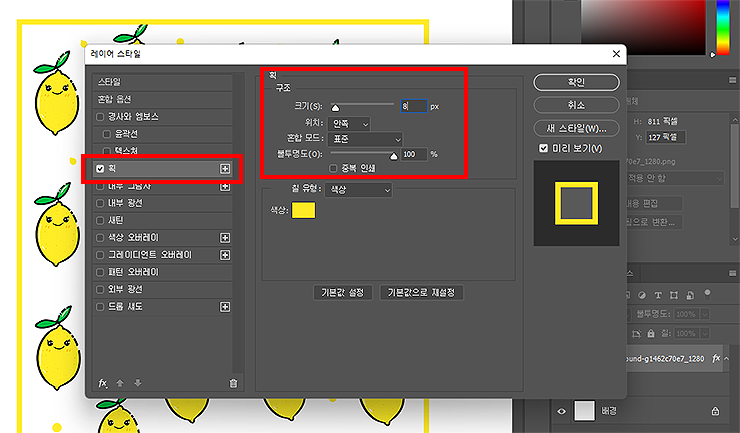Cancel with the 취소 button
The height and width of the screenshot is (433, 740).
[x=576, y=105]
